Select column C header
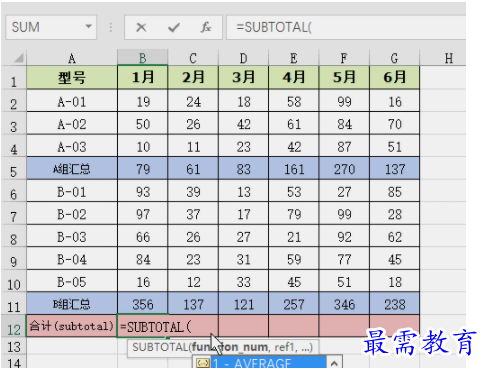 point(193,58)
